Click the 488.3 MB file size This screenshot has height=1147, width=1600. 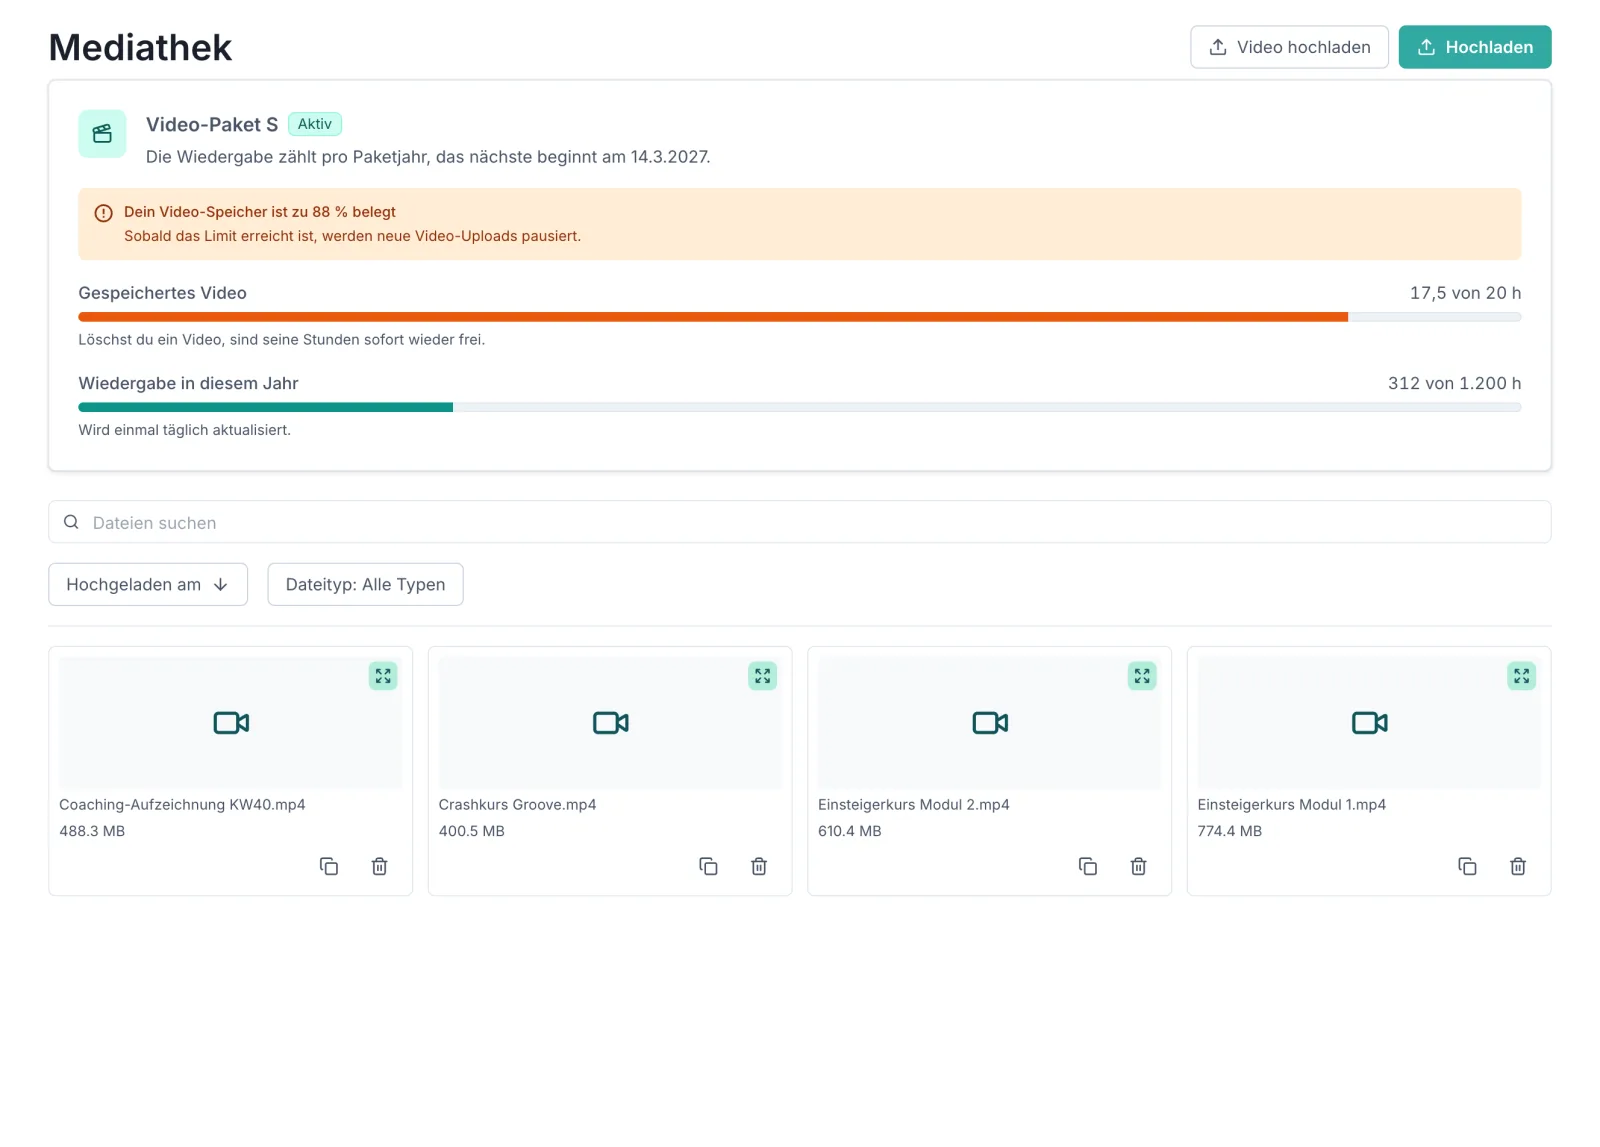pos(92,831)
